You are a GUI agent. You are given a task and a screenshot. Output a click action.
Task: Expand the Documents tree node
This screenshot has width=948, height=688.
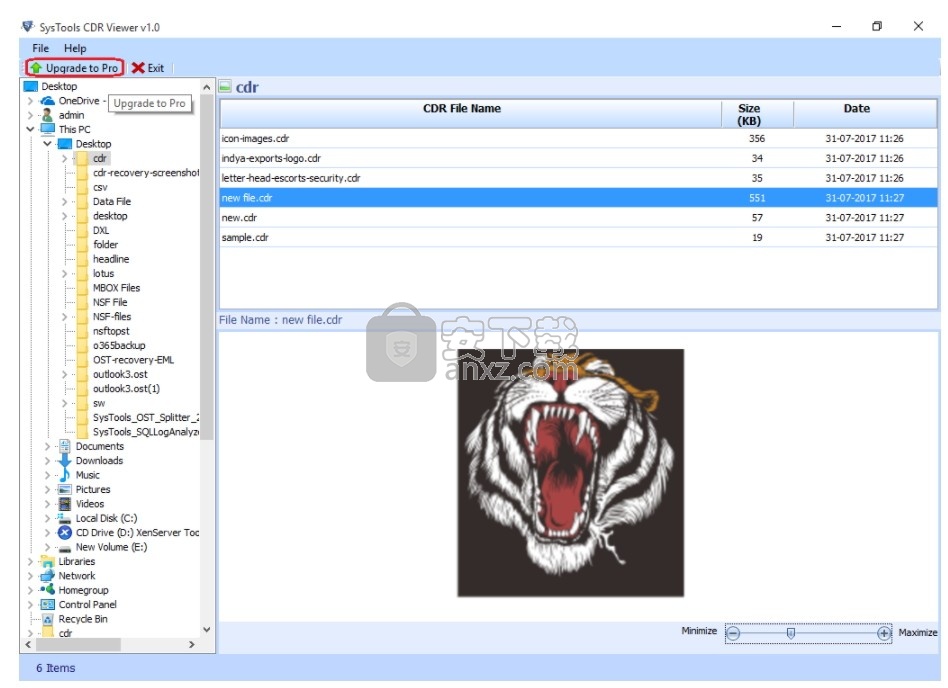click(48, 447)
